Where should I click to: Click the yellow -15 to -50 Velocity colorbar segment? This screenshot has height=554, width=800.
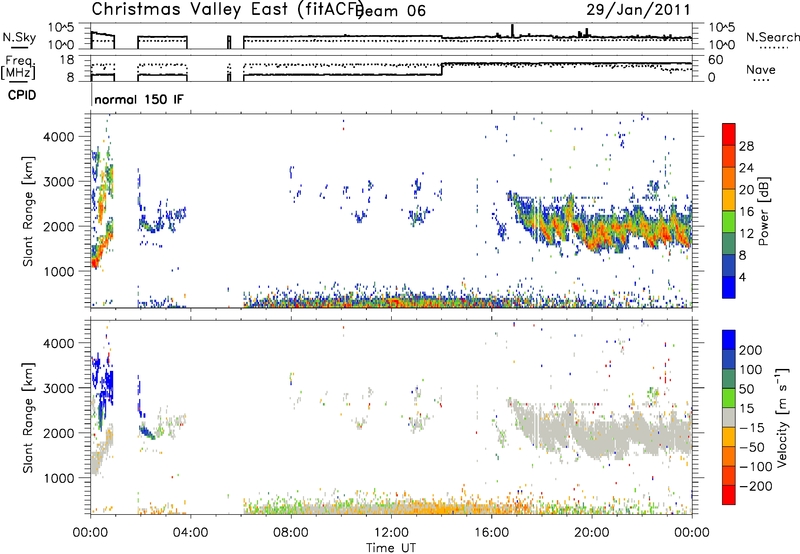[x=729, y=437]
